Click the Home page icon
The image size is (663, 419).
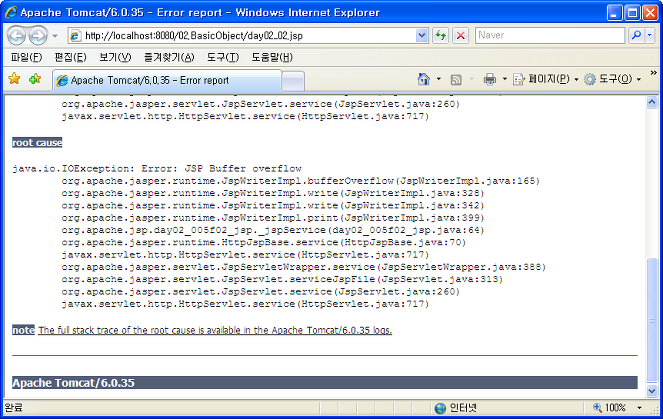coord(423,79)
